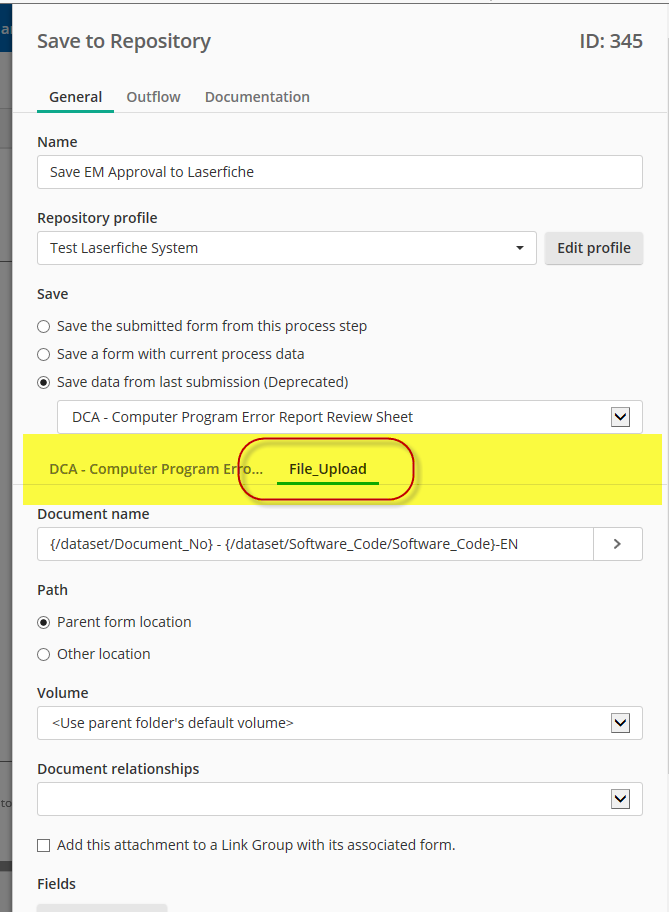Click the Document name input field
Viewport: 669px width, 912px height.
point(315,544)
